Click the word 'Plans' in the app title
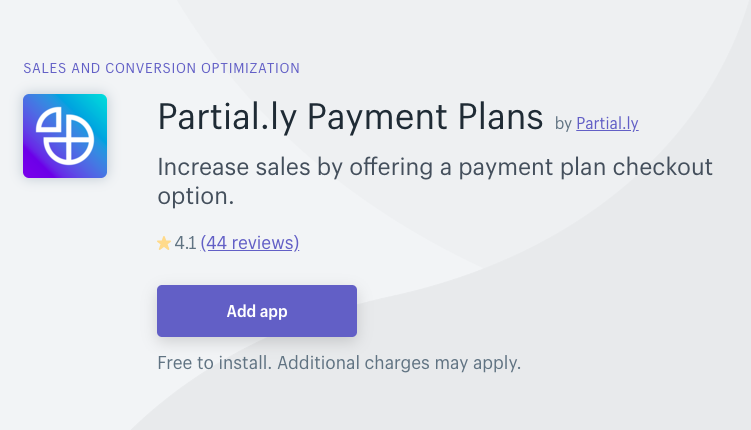Image resolution: width=751 pixels, height=430 pixels. tap(501, 116)
